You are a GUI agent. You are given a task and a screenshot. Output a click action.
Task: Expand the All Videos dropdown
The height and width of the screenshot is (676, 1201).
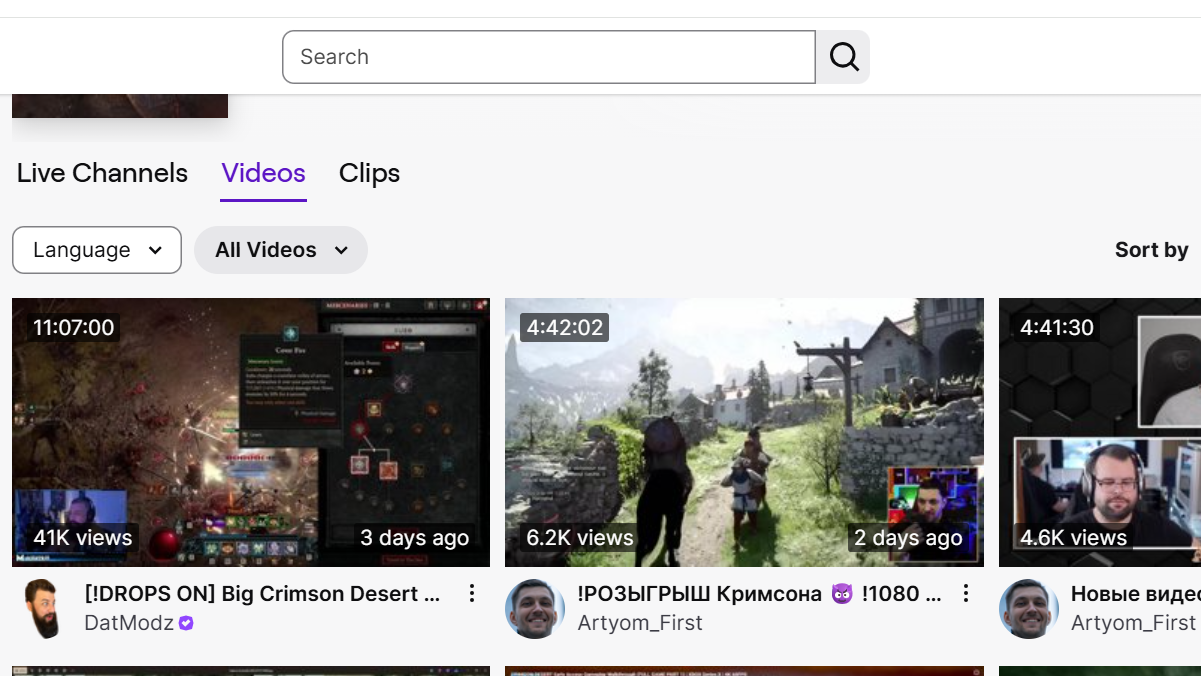(281, 250)
